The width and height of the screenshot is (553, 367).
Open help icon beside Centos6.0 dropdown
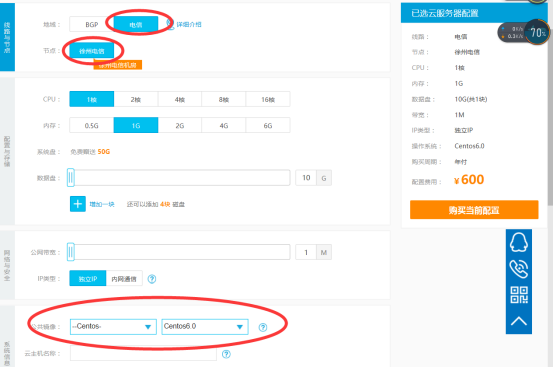(263, 327)
